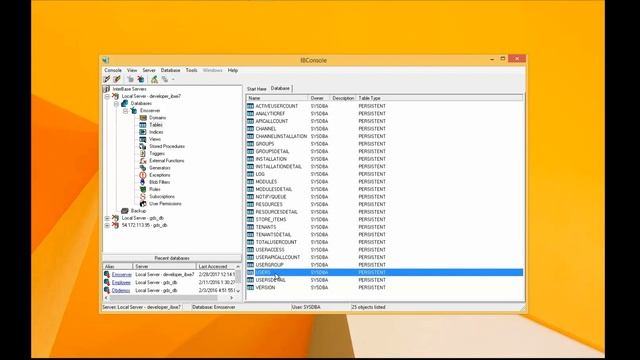Select the Roles icon in the tree
The height and width of the screenshot is (360, 640).
point(143,189)
